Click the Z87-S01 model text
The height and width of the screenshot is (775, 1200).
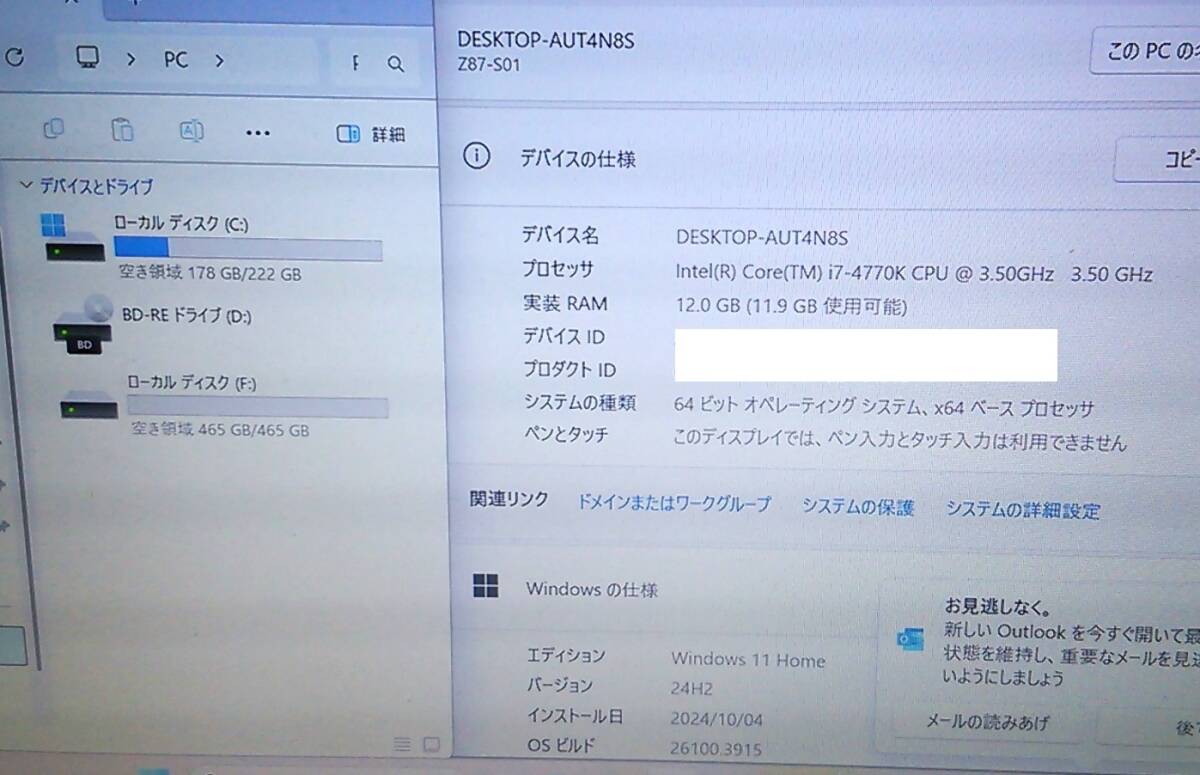pos(487,66)
